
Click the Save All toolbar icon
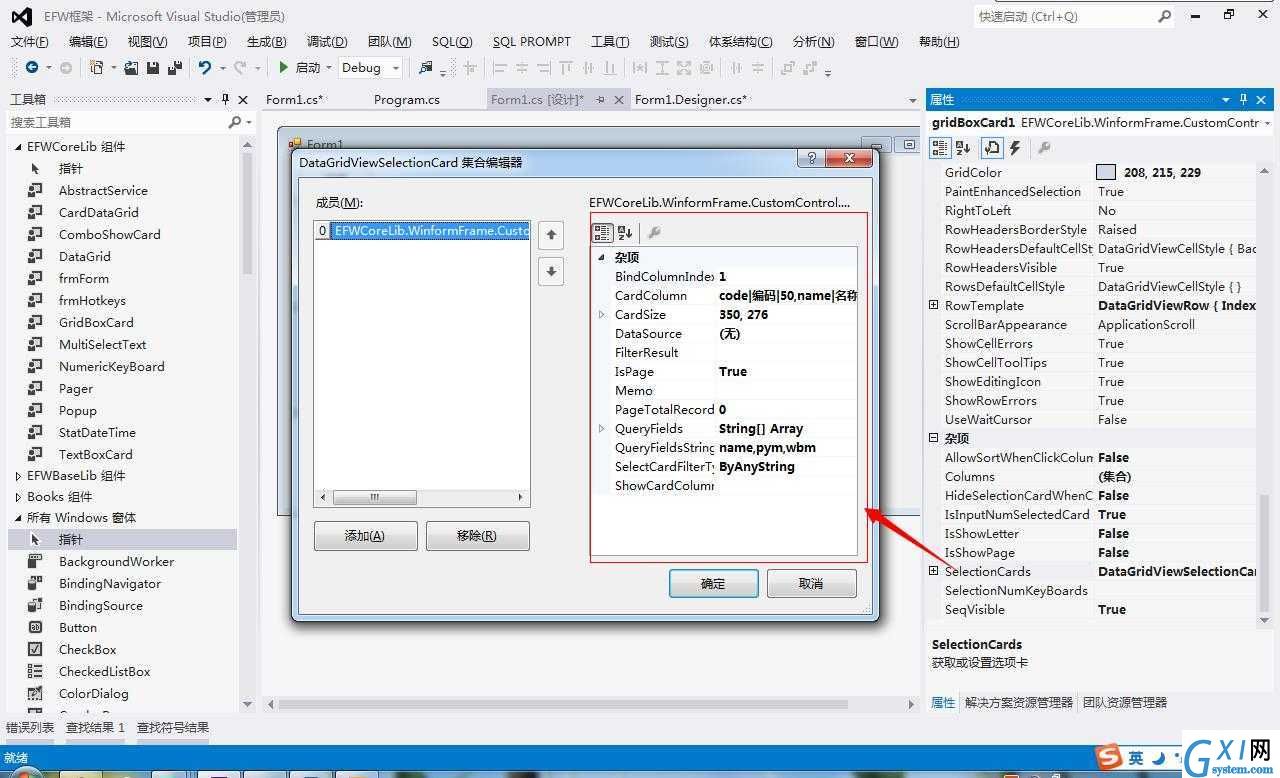(x=175, y=67)
